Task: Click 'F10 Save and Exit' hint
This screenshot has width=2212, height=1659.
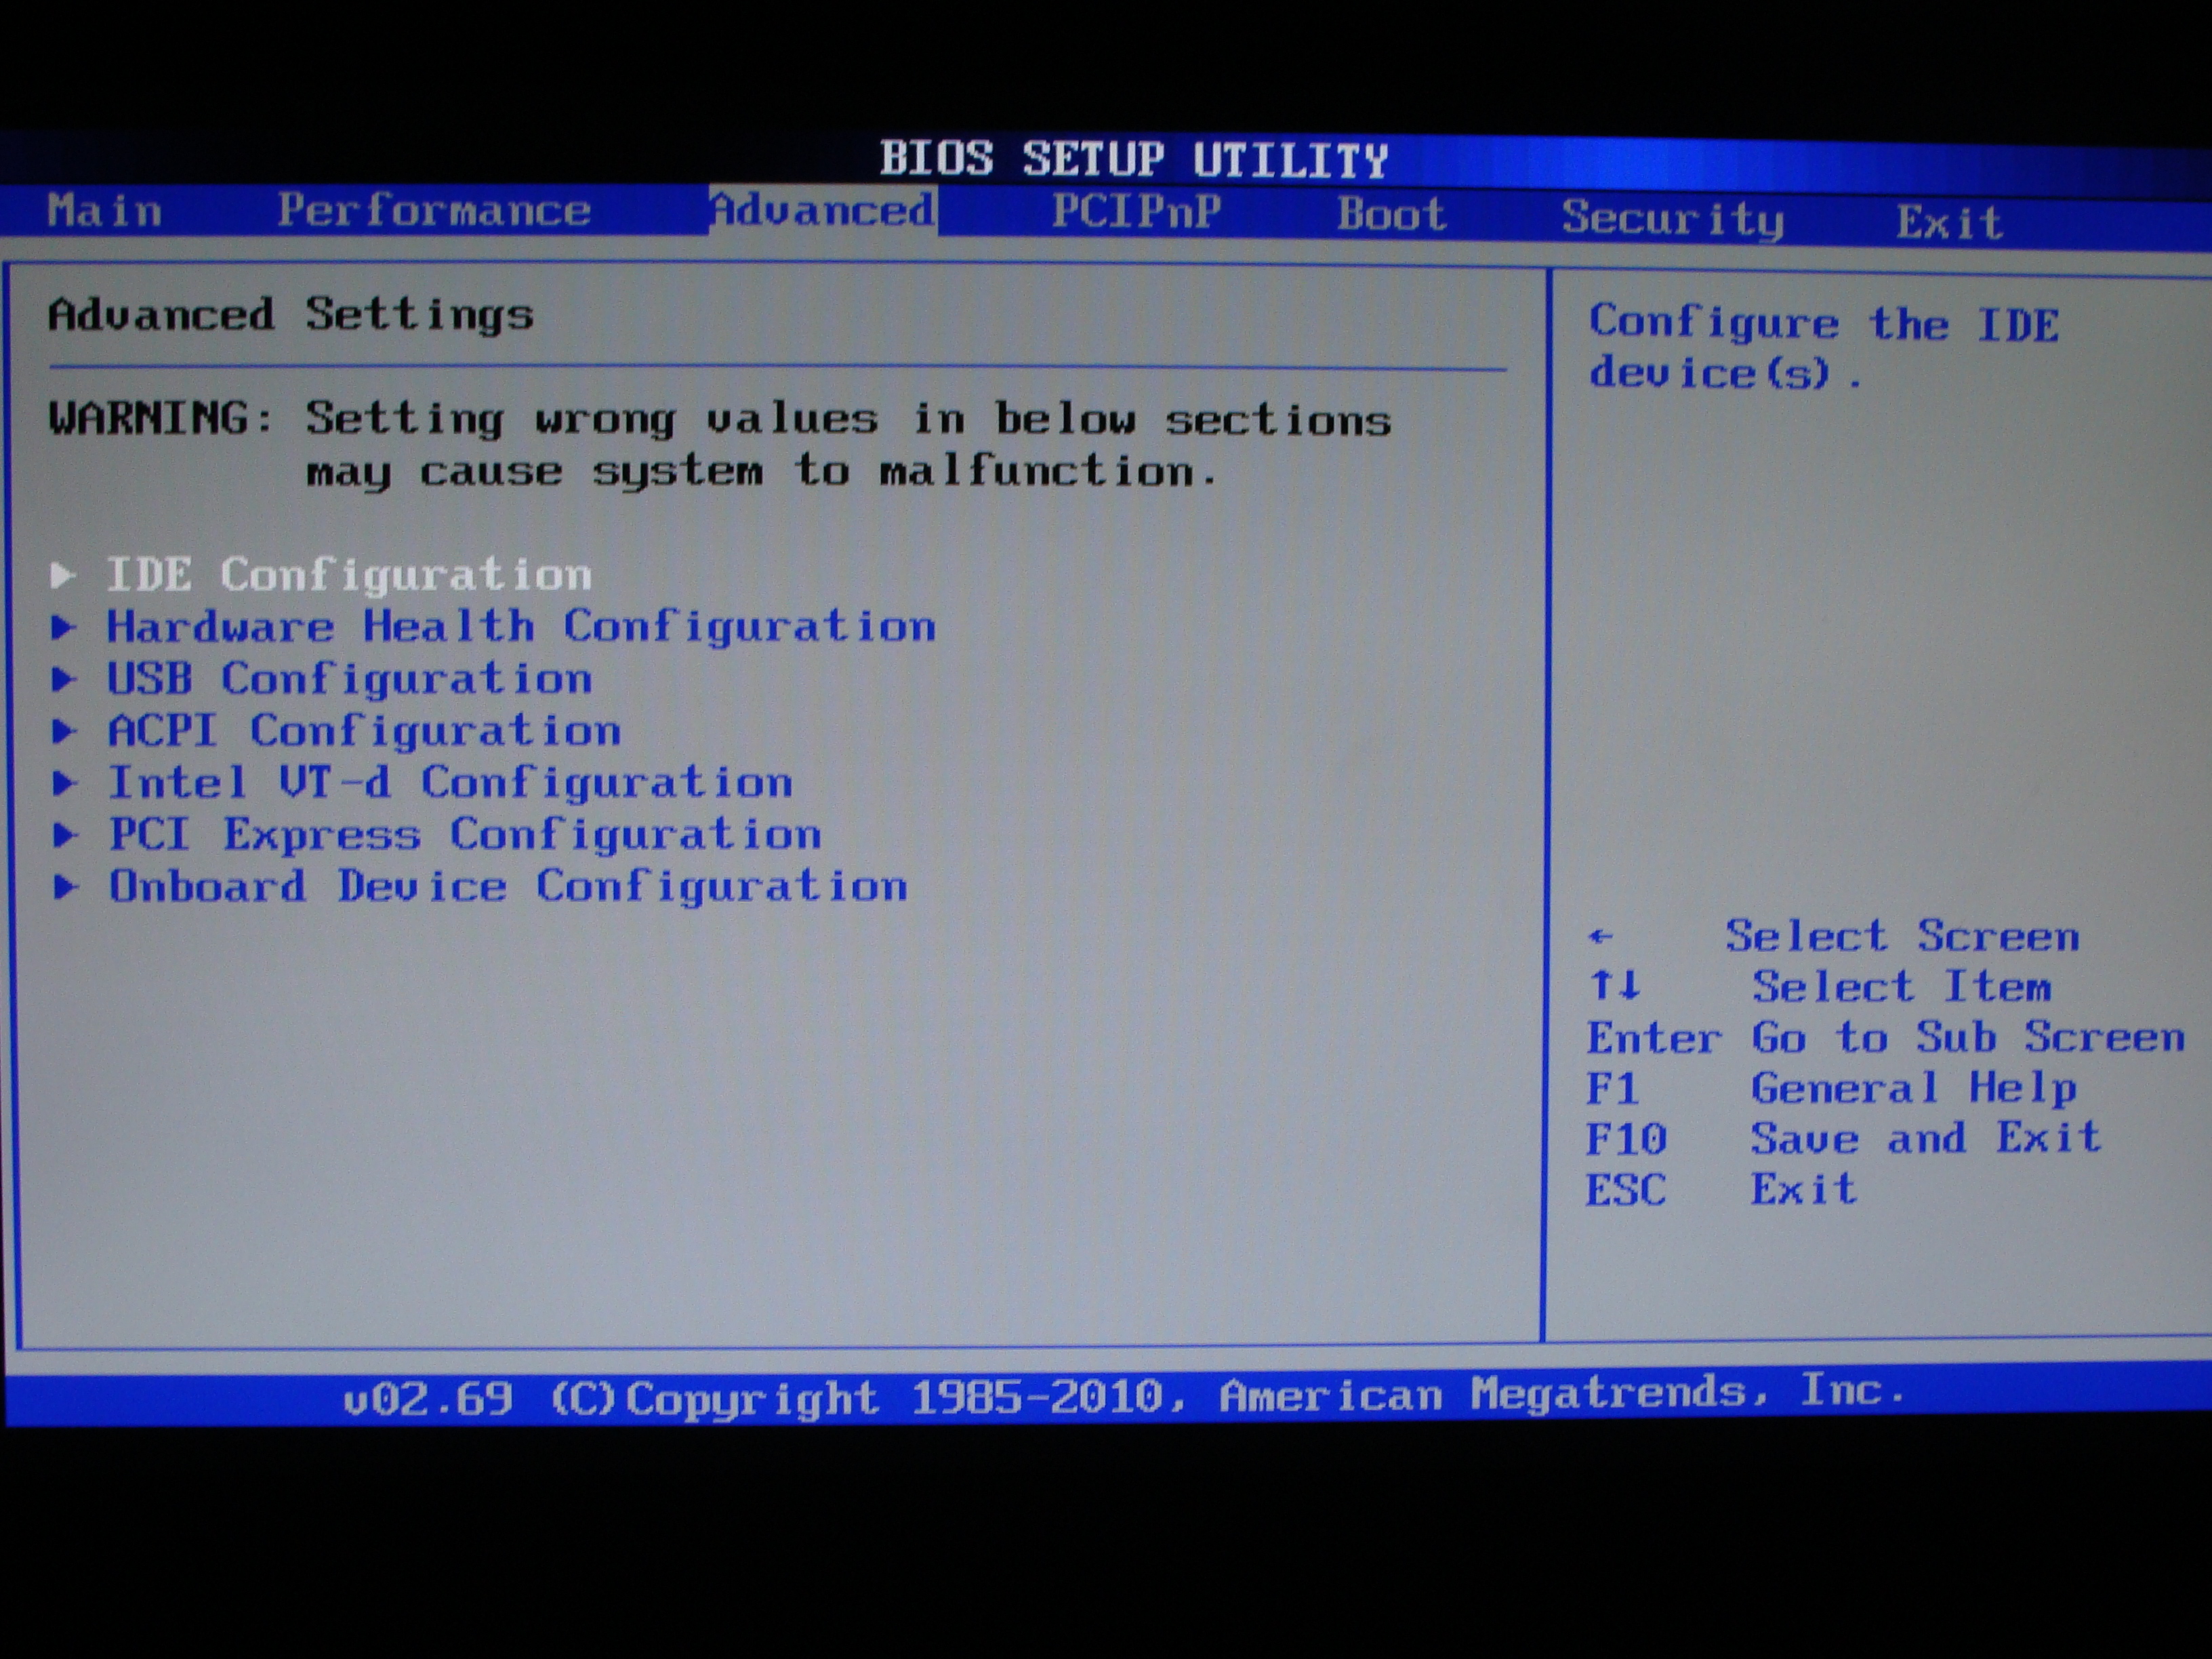Action: [x=1844, y=1138]
